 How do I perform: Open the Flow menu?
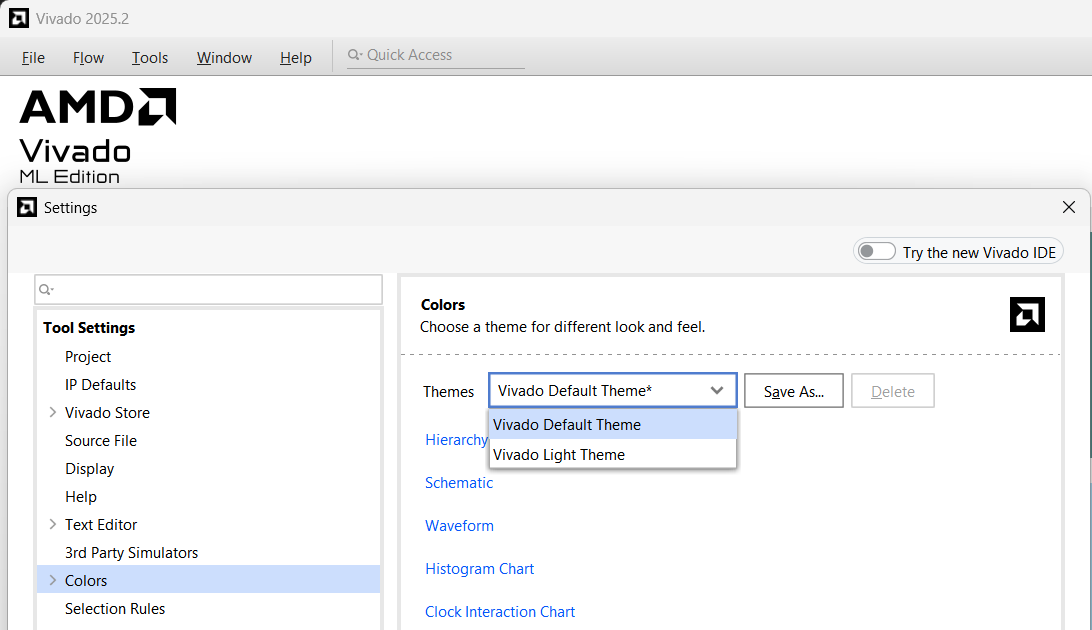pos(88,58)
